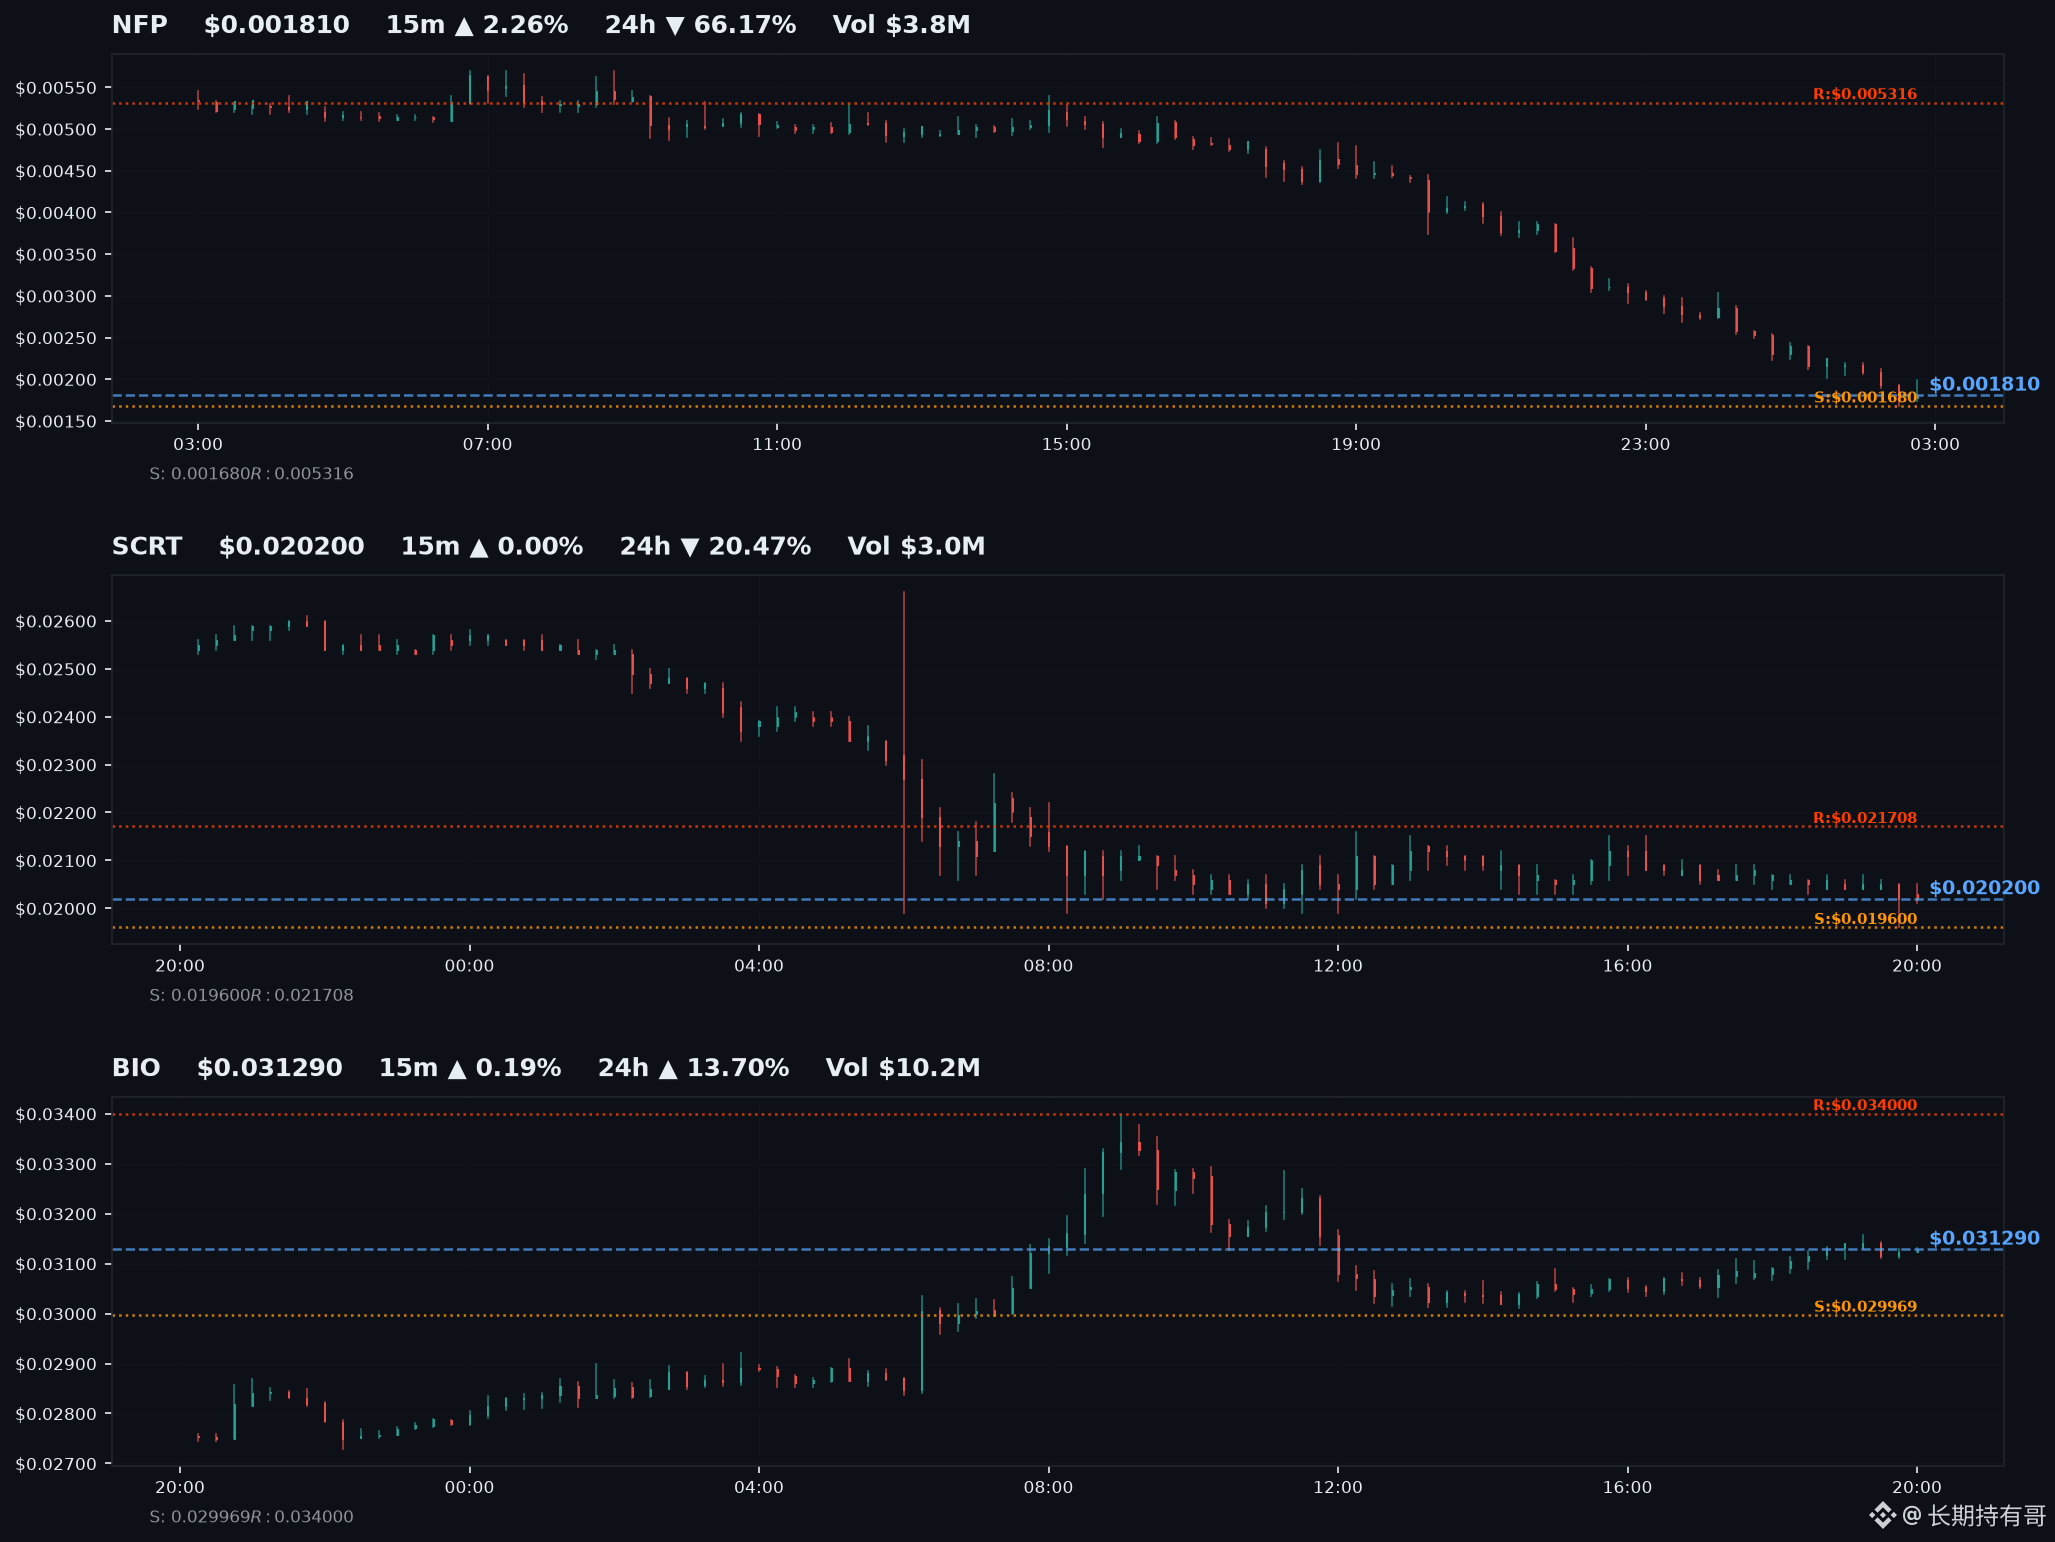This screenshot has width=2055, height=1542.
Task: Click SCRT y-axis label $0.02600
Action: 56,622
